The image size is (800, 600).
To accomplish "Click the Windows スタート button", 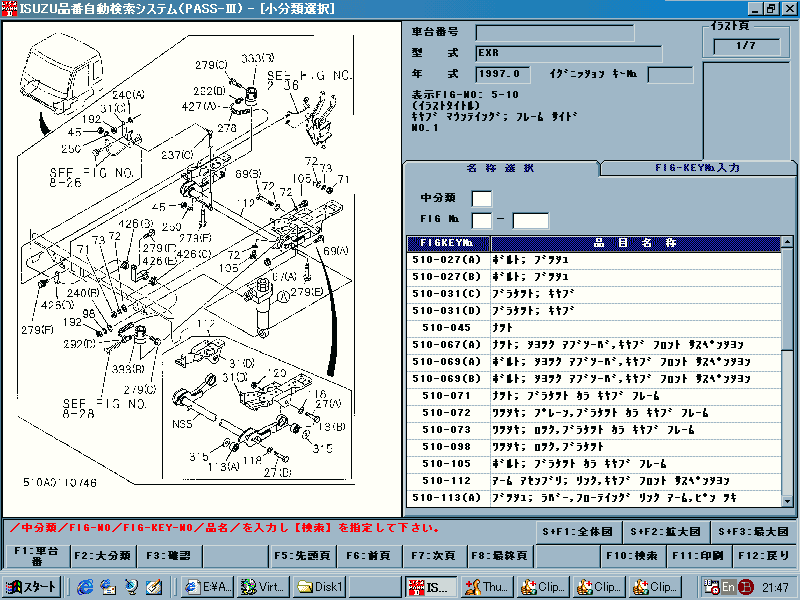I will coord(32,587).
